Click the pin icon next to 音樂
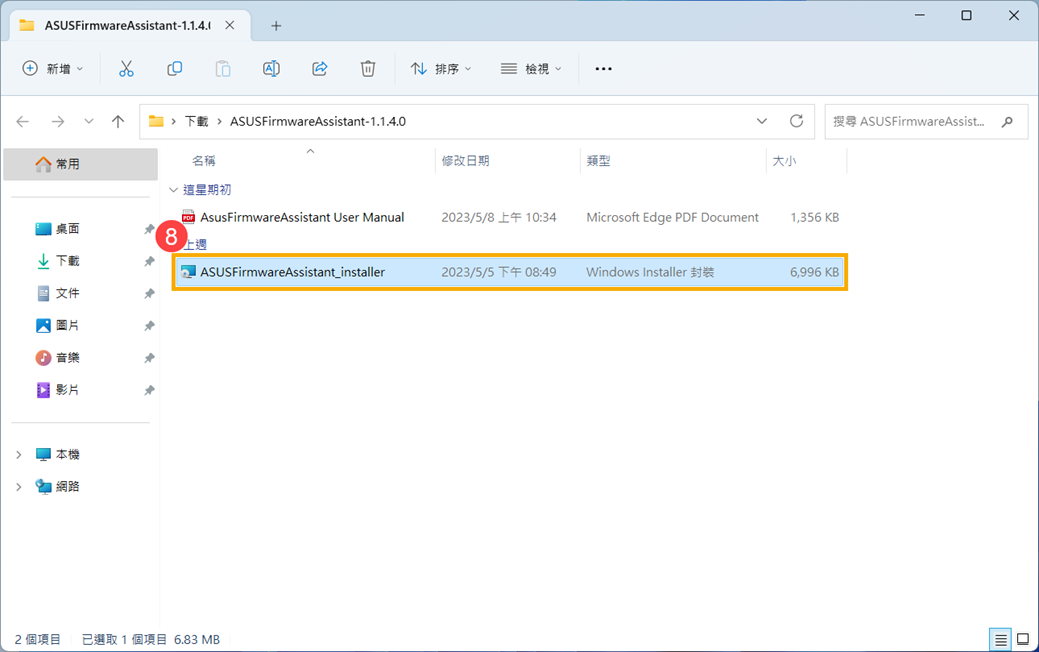Screen dimensions: 1039x652 (x=149, y=358)
